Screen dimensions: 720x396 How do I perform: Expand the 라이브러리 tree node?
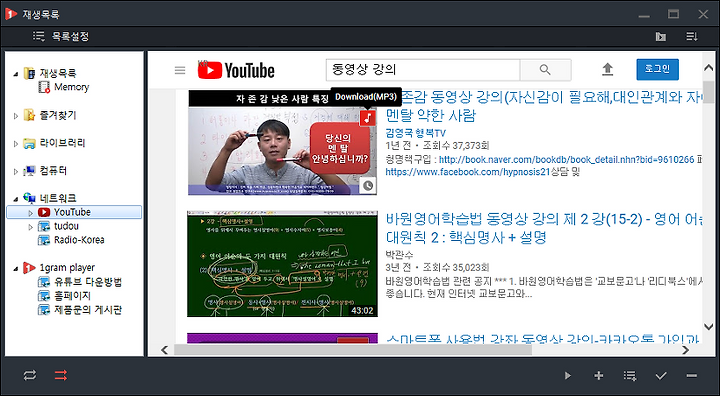pyautogui.click(x=16, y=144)
